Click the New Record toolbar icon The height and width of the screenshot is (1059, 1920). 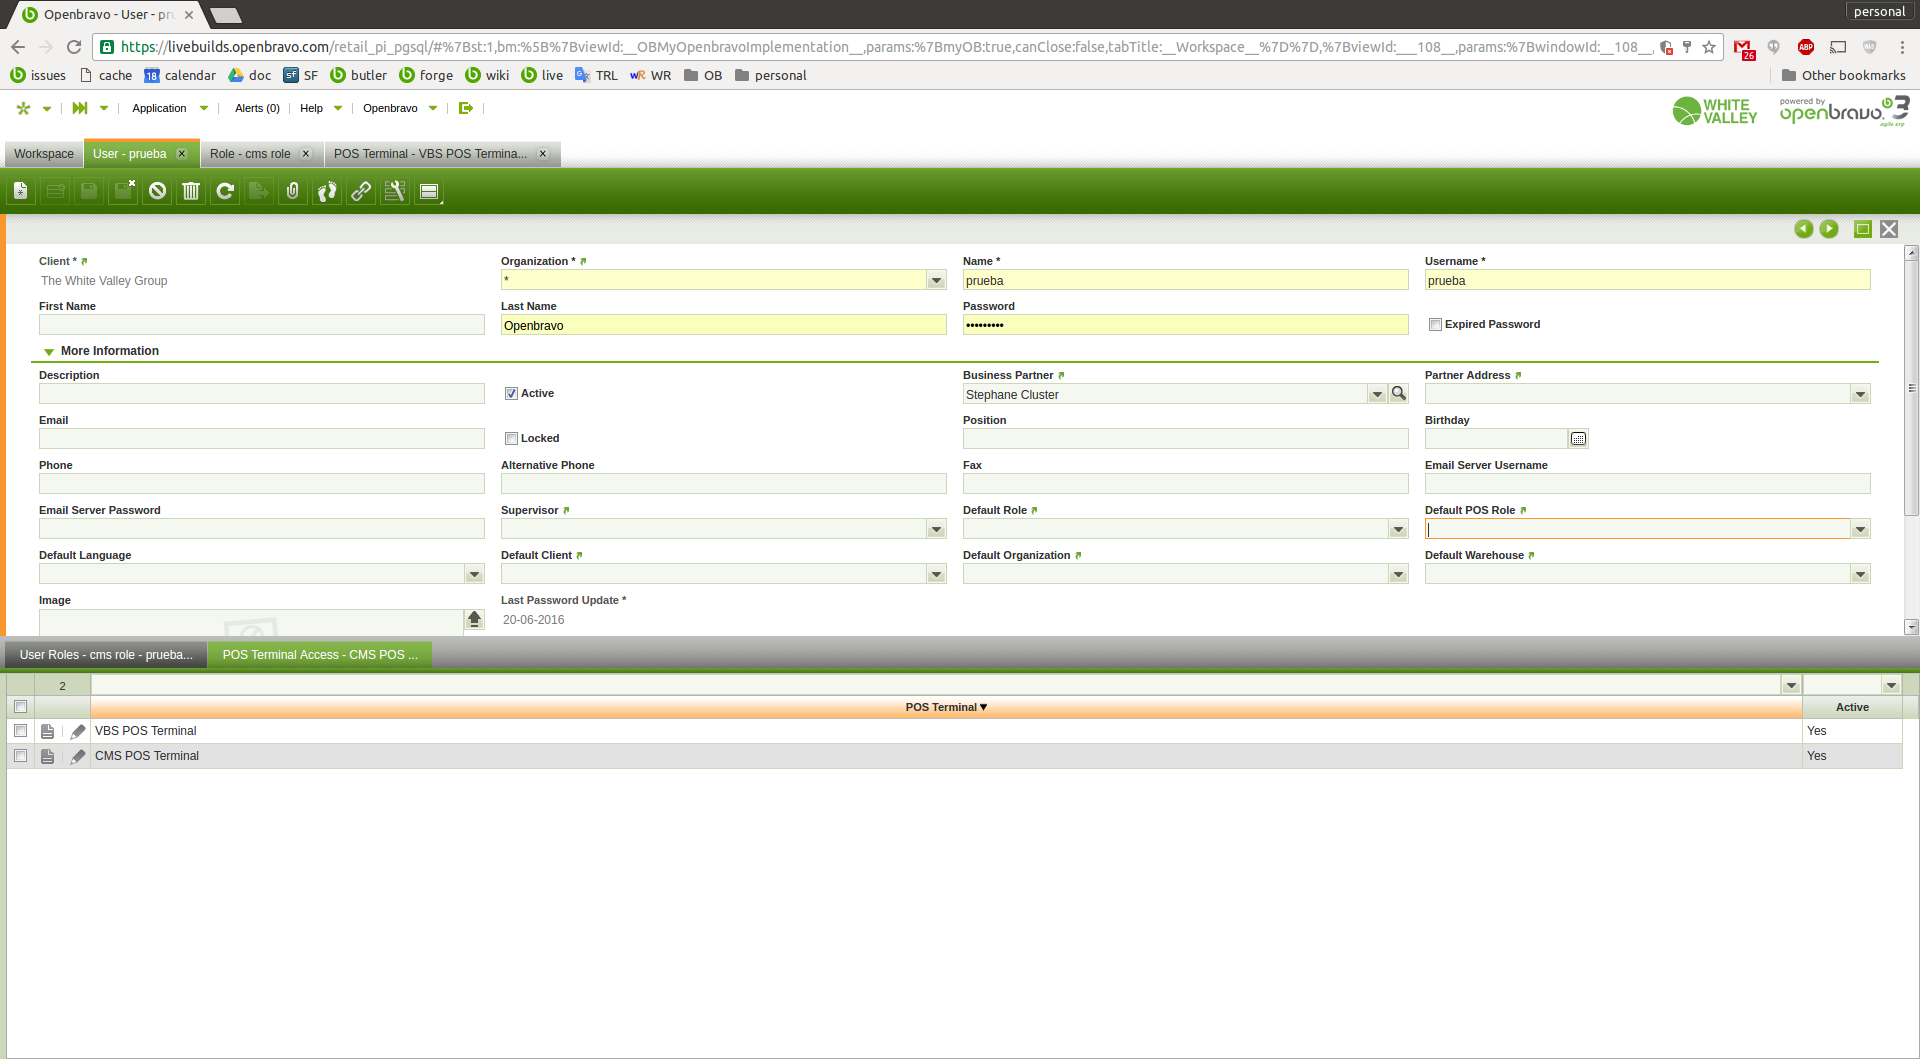[21, 191]
